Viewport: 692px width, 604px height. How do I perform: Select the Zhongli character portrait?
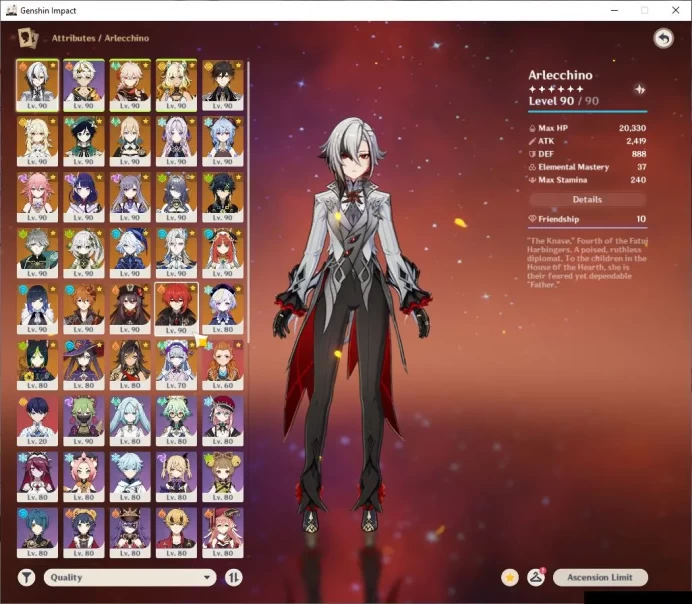(x=223, y=85)
